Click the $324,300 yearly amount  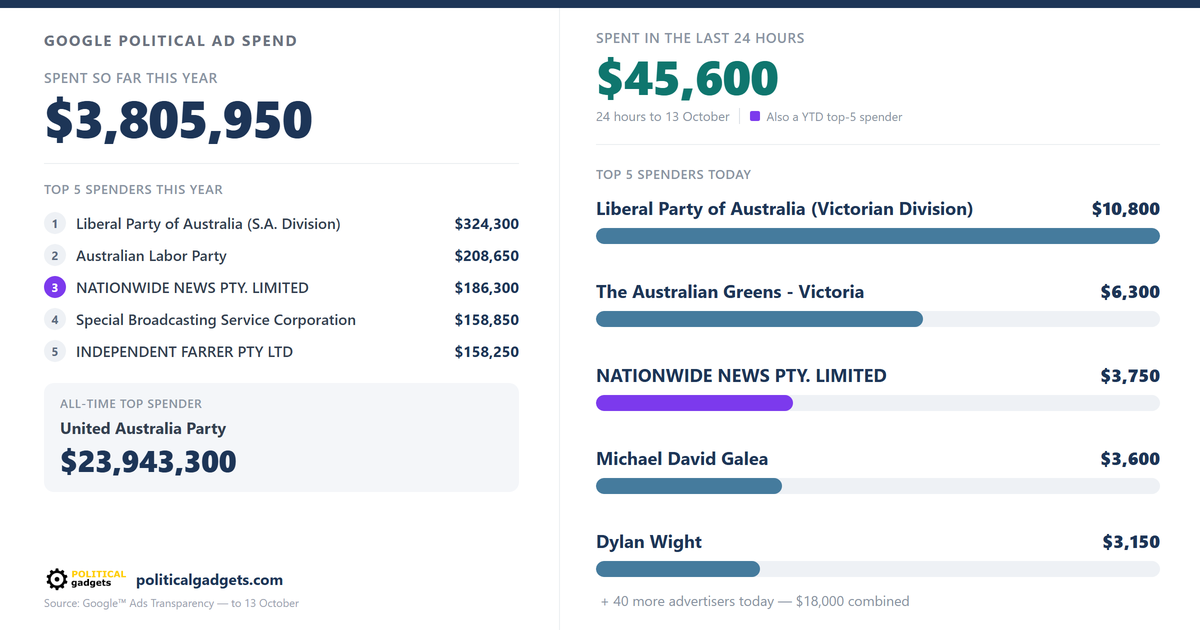click(x=487, y=224)
